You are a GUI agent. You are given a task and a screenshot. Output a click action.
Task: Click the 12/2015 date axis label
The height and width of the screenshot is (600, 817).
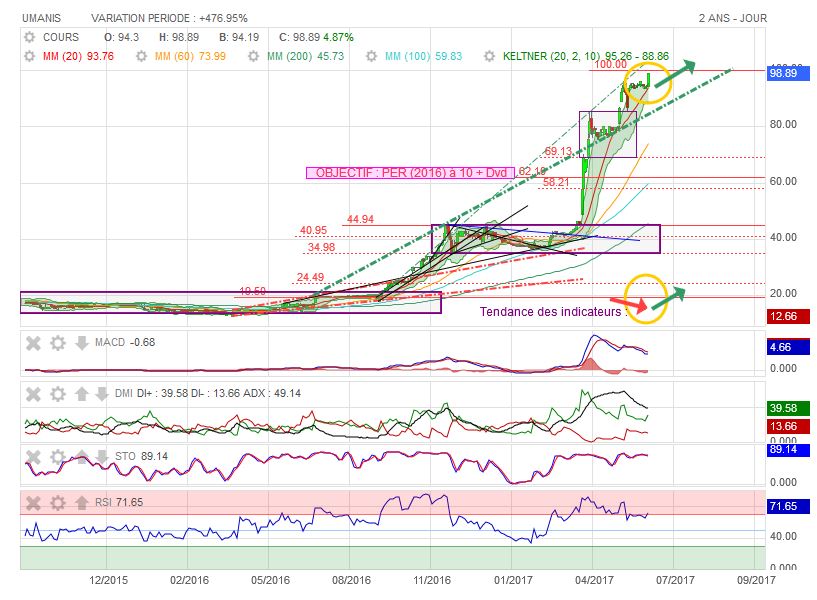click(108, 580)
